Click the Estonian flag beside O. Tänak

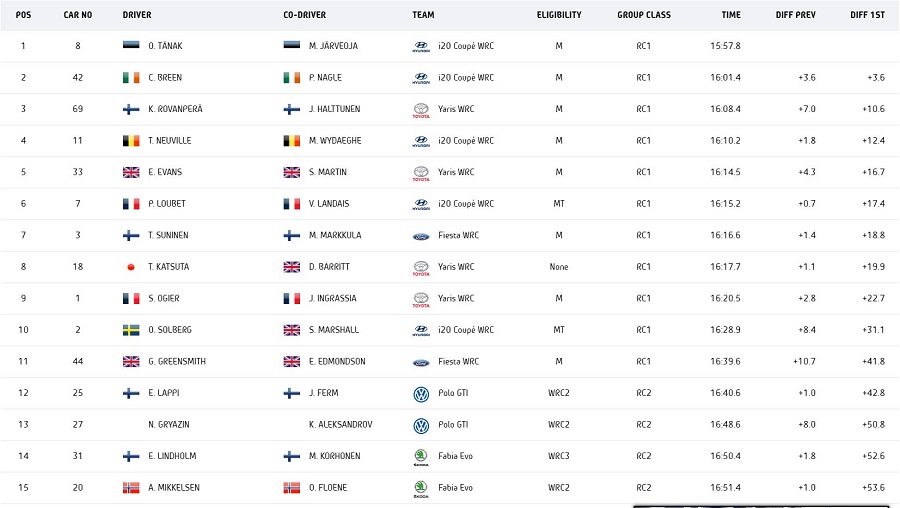[x=131, y=46]
